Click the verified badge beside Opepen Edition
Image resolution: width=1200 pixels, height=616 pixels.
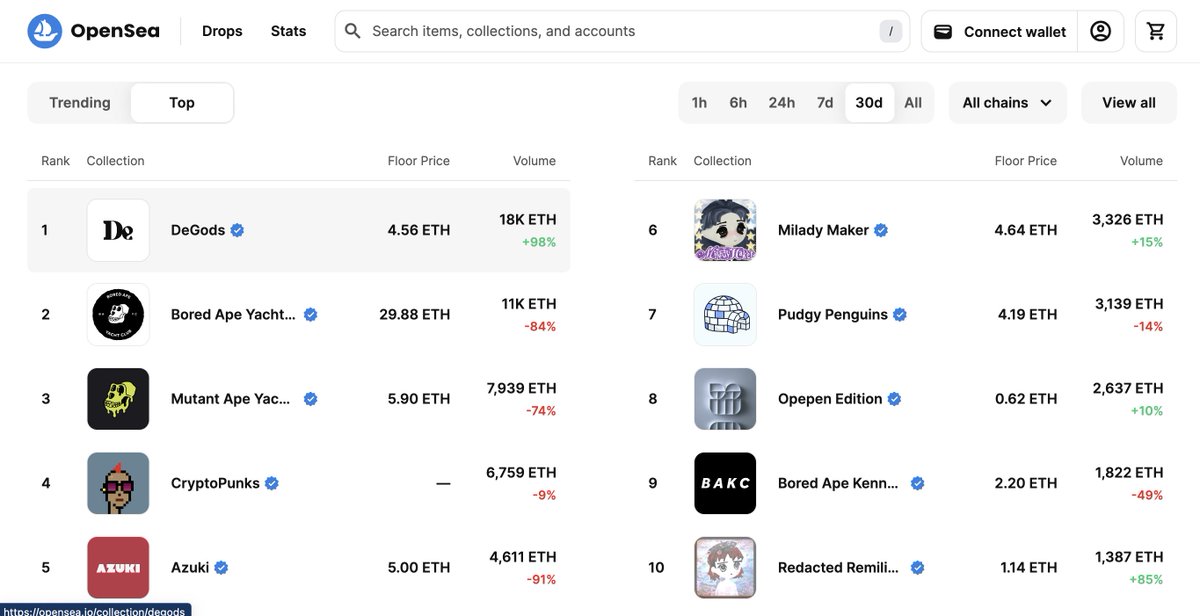click(894, 399)
